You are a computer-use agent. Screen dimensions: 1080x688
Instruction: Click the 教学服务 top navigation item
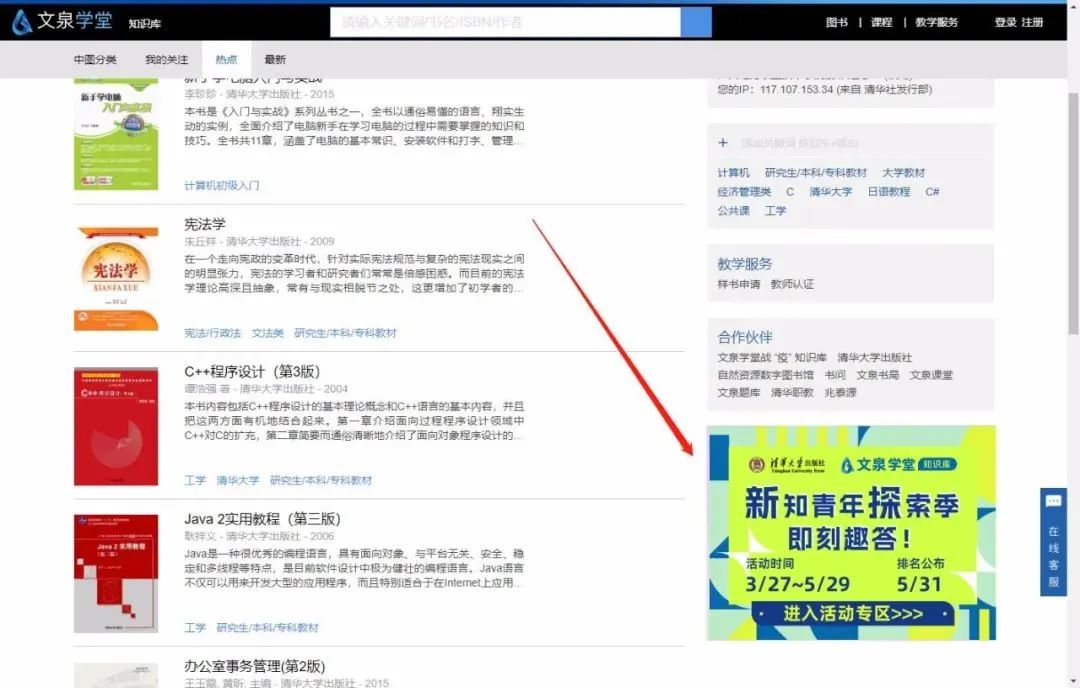[x=937, y=22]
